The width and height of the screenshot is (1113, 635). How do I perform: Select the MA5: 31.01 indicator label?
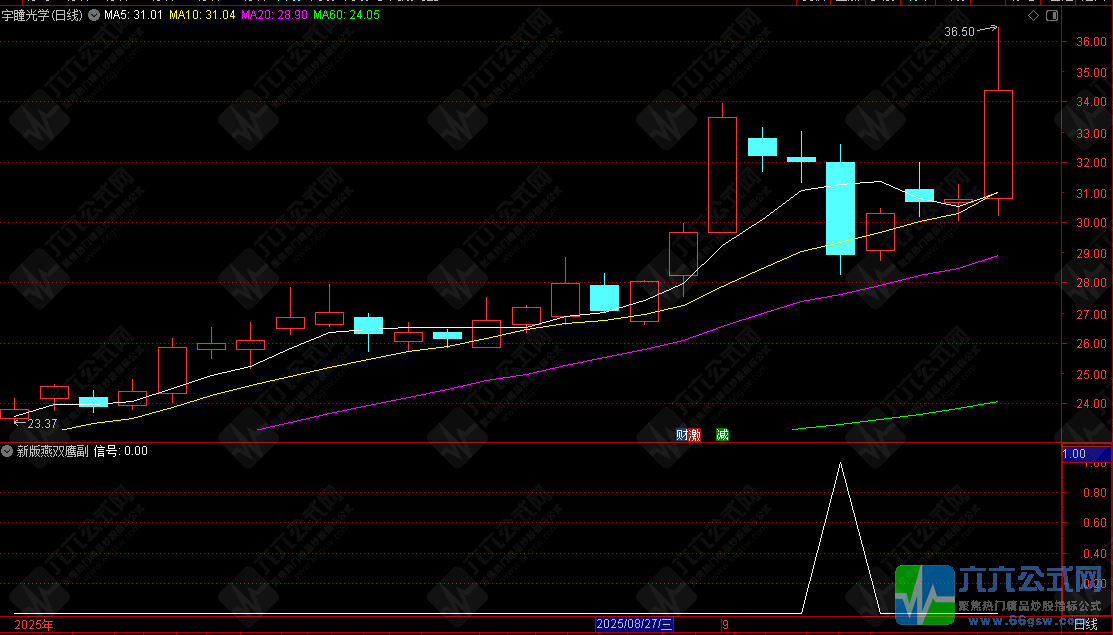tap(133, 15)
